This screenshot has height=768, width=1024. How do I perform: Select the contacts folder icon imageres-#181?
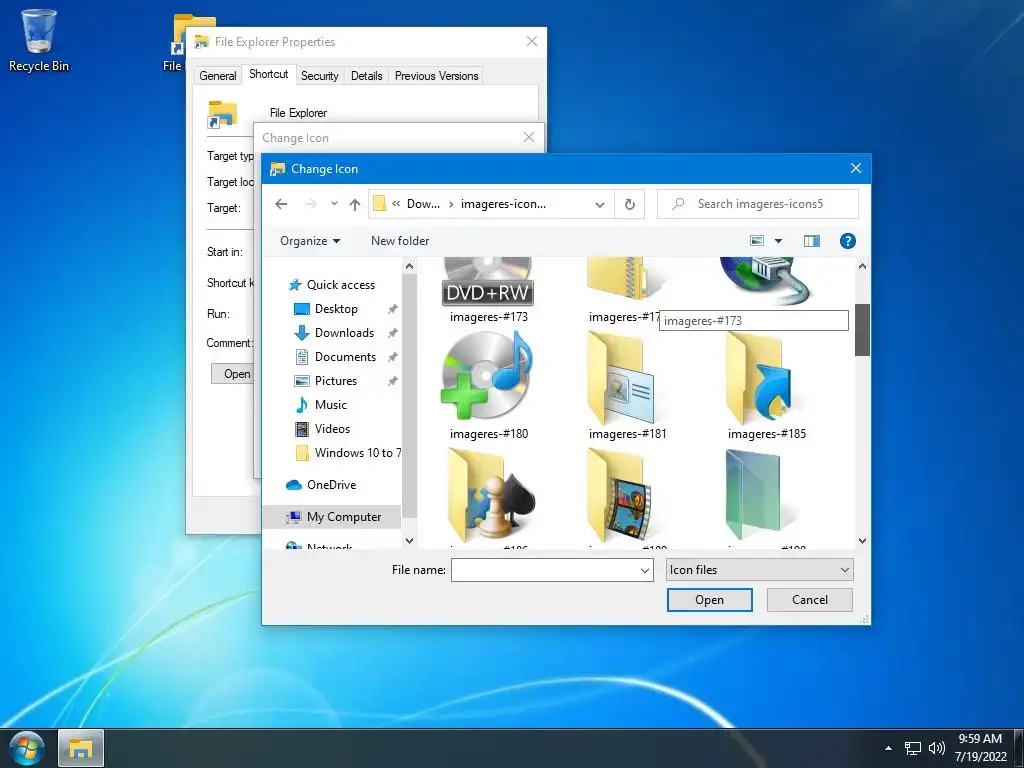628,384
